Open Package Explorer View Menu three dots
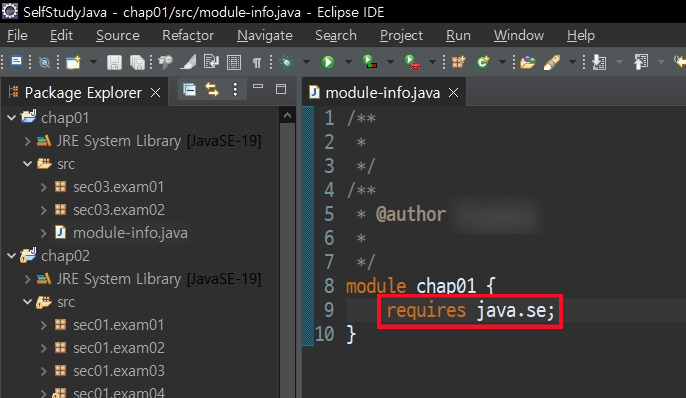This screenshot has width=686, height=398. pos(235,90)
